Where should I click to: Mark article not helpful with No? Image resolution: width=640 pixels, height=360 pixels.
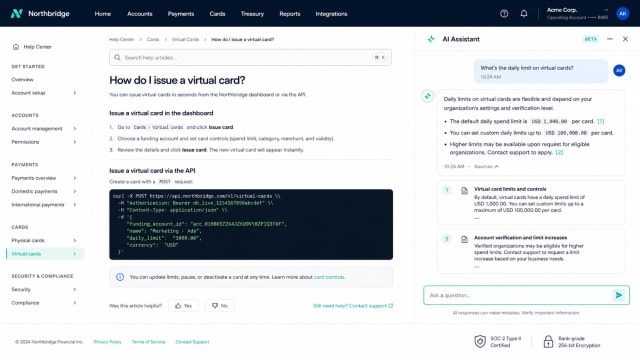pyautogui.click(x=220, y=306)
